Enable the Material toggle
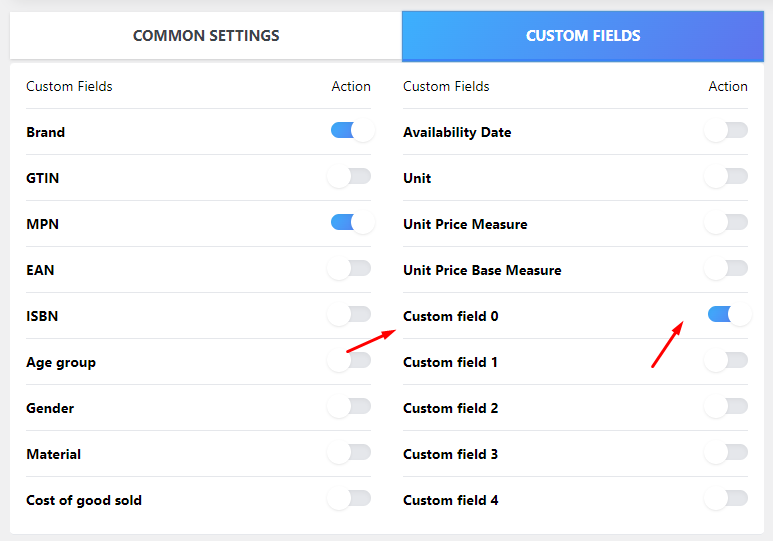 (351, 453)
